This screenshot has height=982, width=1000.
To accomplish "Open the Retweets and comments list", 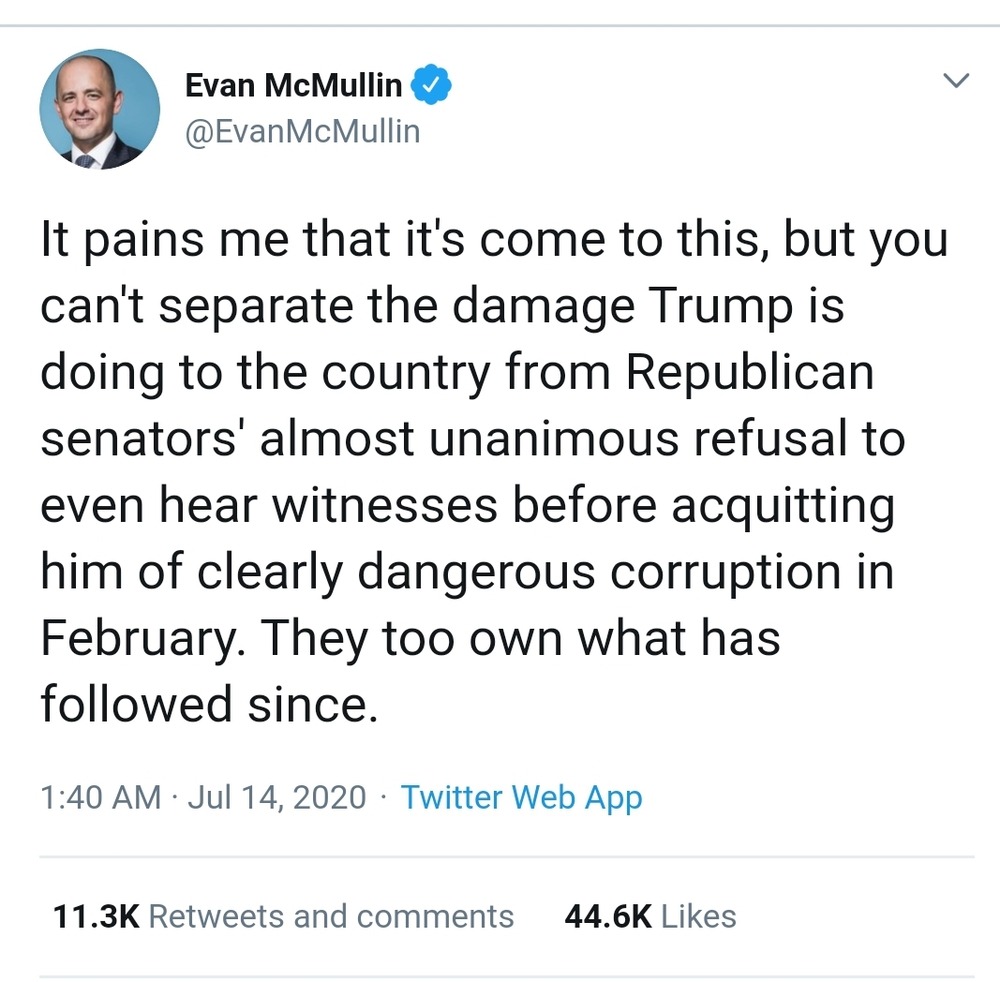I will point(331,917).
